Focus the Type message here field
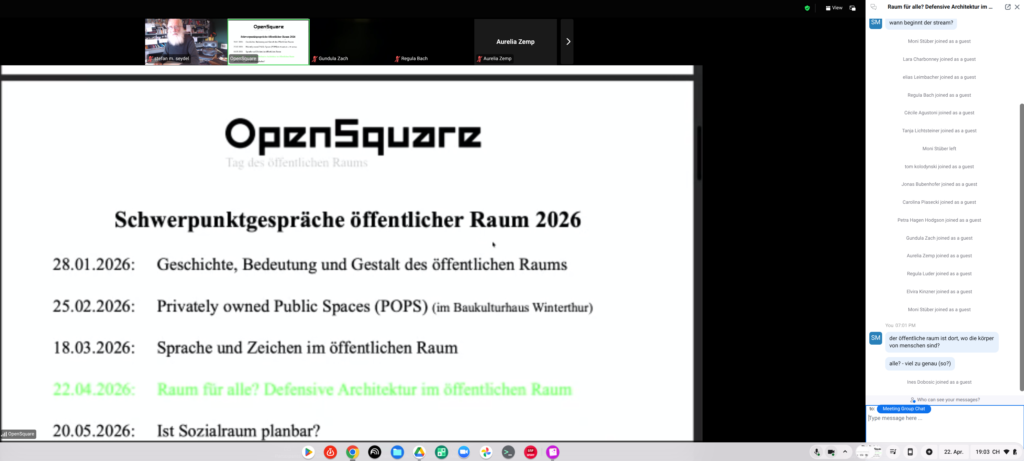This screenshot has width=1024, height=461. pos(940,418)
